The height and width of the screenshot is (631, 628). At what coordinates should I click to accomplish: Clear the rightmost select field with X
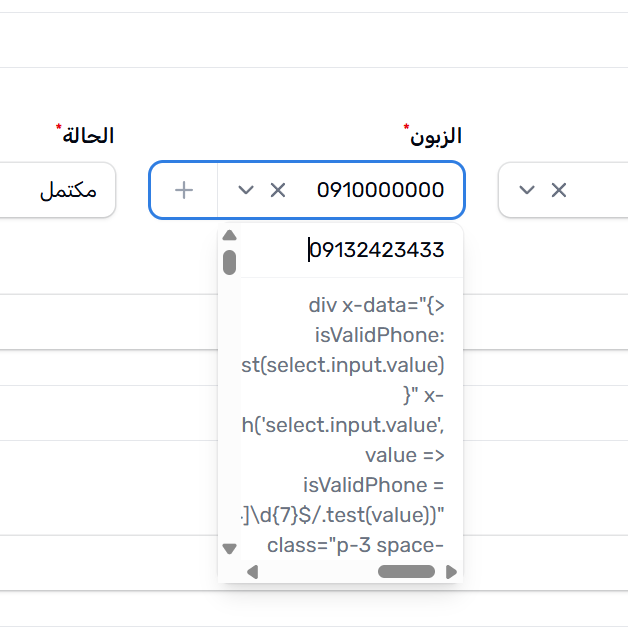pyautogui.click(x=559, y=190)
